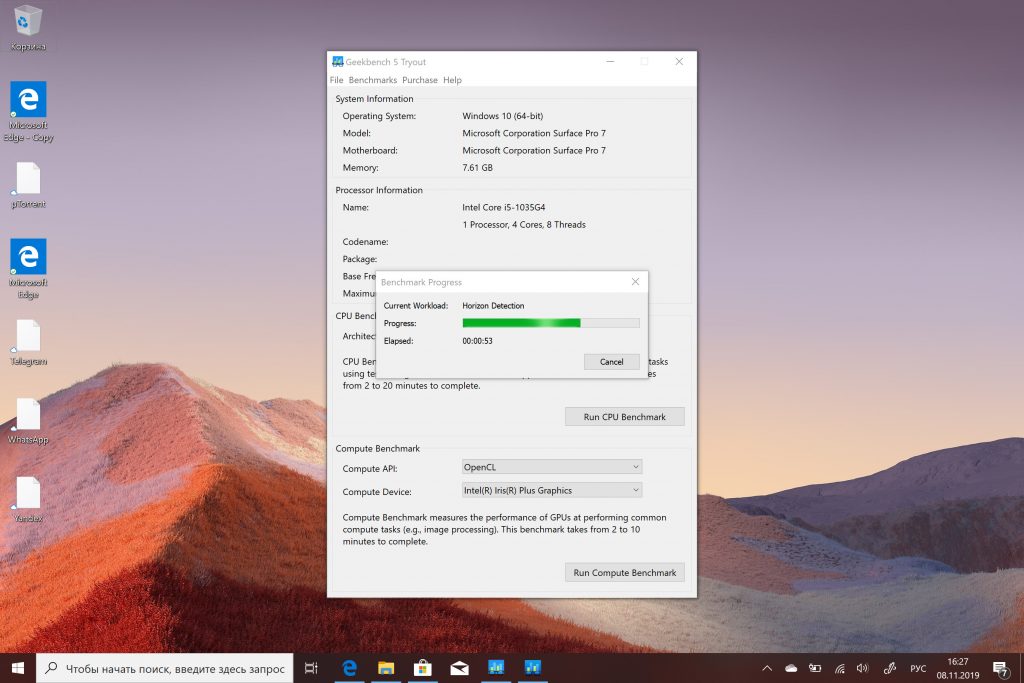Screen dimensions: 1024x683
Task: Click the Microsoft Edge taskbar icon
Action: [x=350, y=667]
